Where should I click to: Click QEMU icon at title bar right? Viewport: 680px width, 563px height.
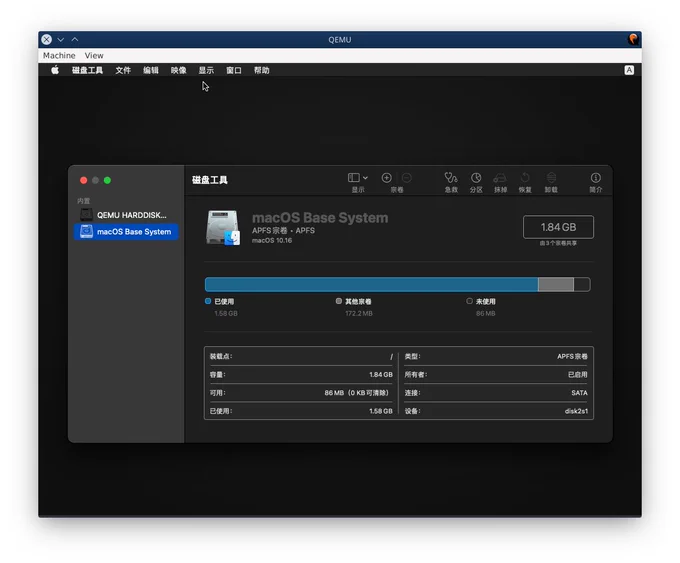pyautogui.click(x=633, y=39)
